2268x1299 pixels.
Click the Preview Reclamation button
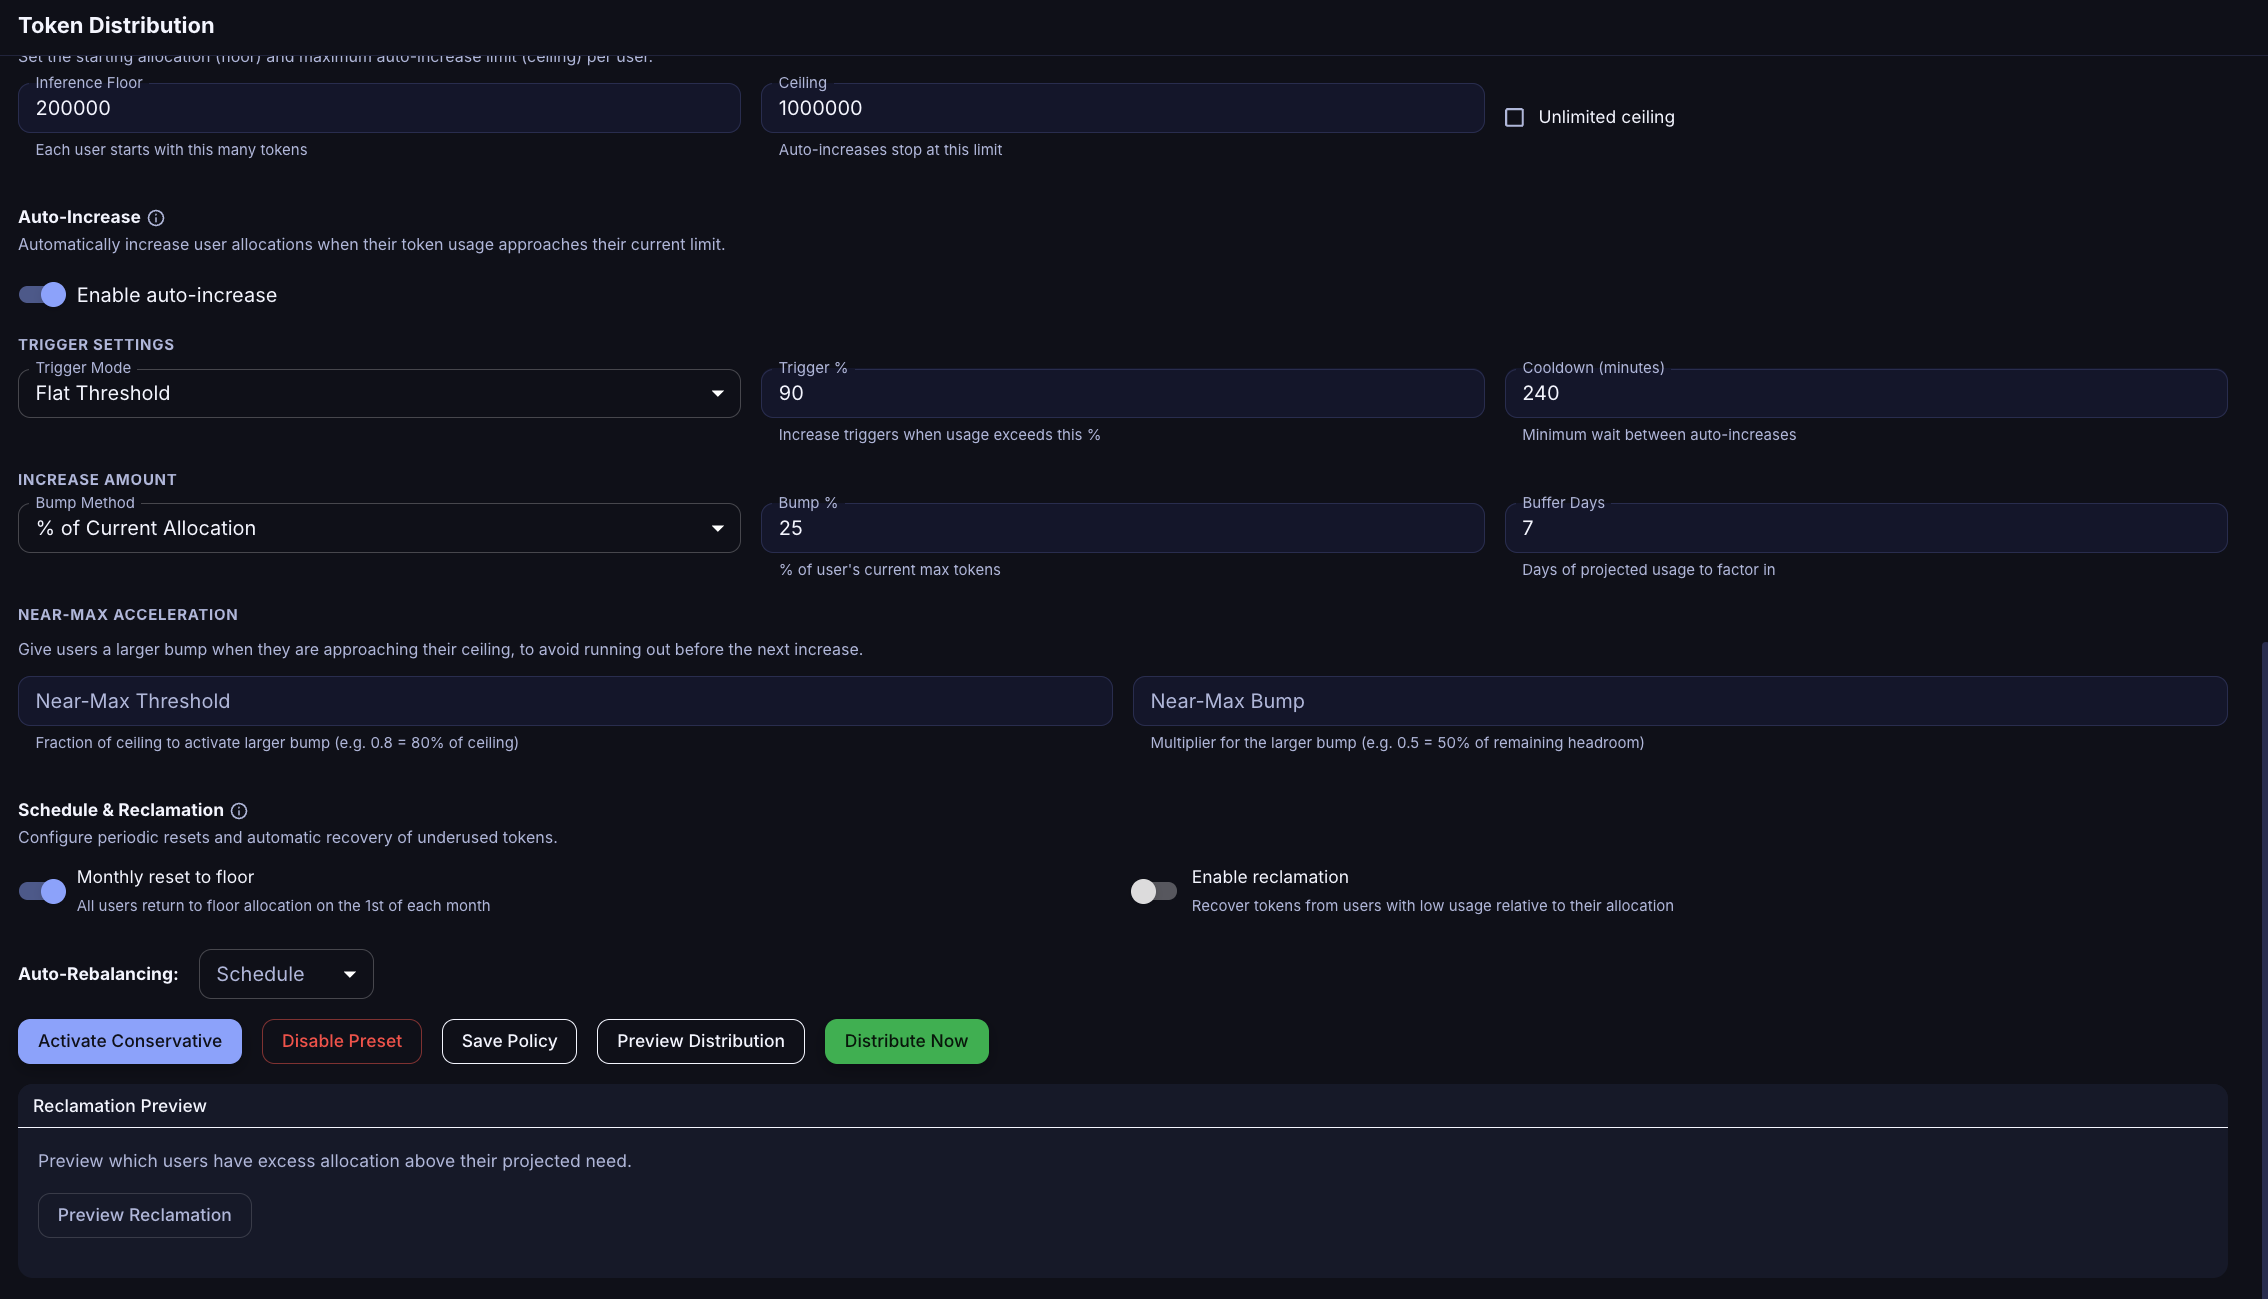[x=144, y=1215]
